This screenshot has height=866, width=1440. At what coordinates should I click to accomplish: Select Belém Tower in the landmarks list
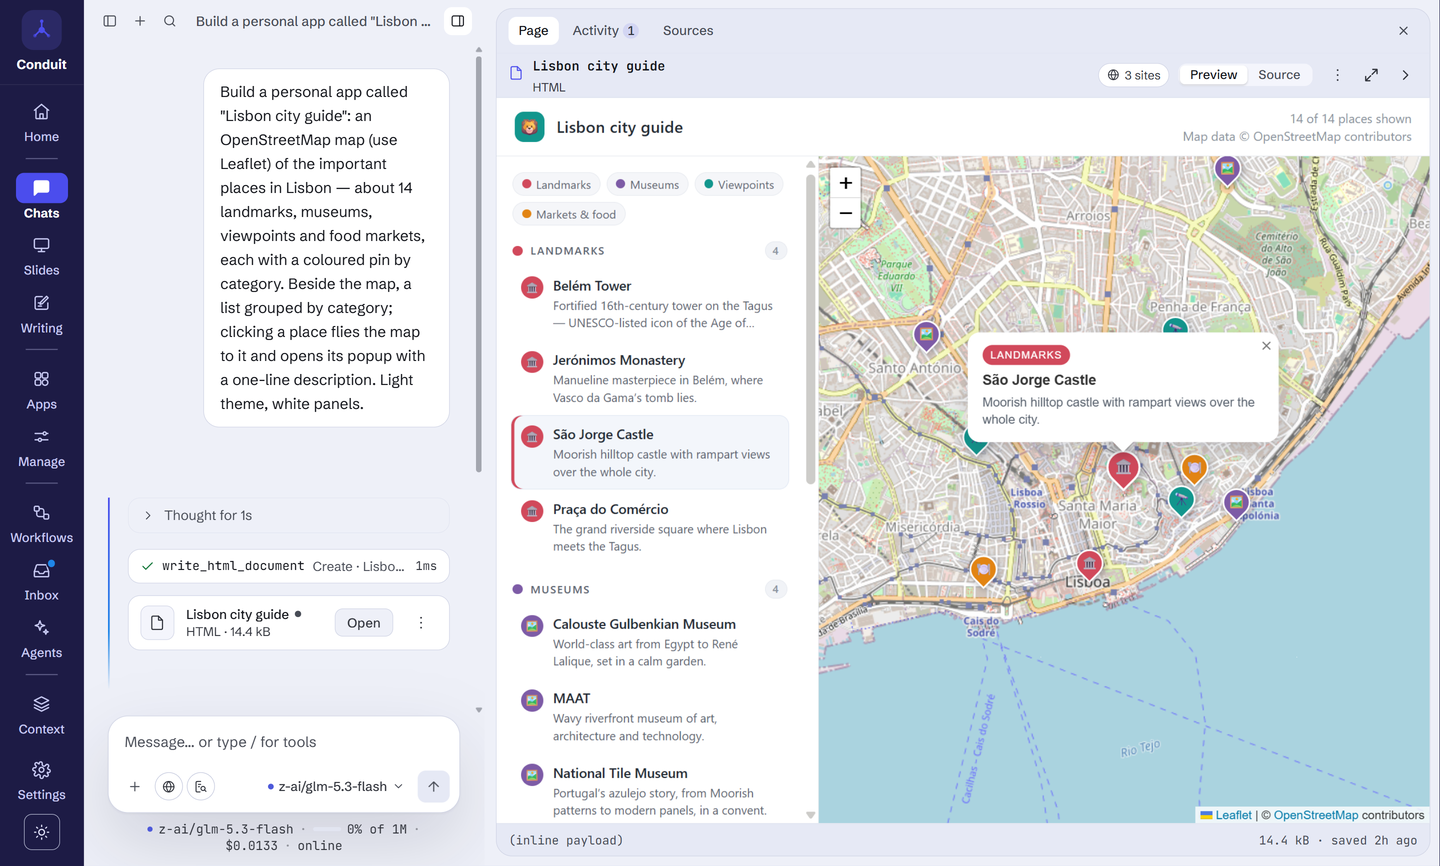coord(650,304)
